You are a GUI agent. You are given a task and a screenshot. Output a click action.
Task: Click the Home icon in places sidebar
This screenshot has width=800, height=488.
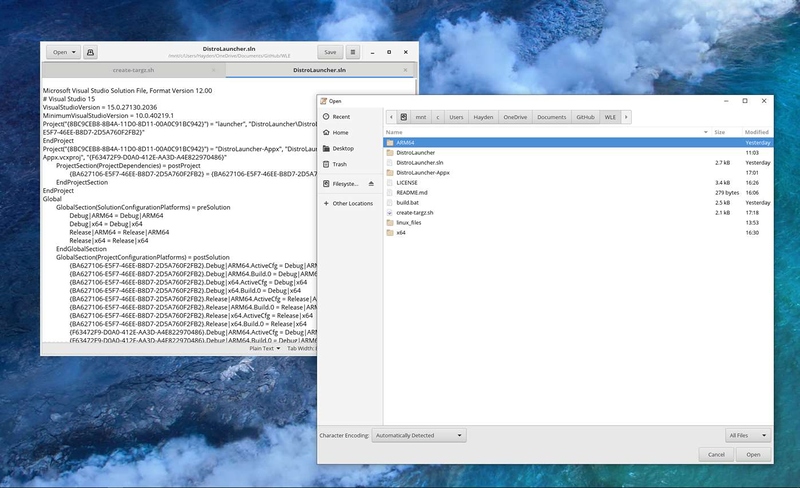pyautogui.click(x=324, y=132)
